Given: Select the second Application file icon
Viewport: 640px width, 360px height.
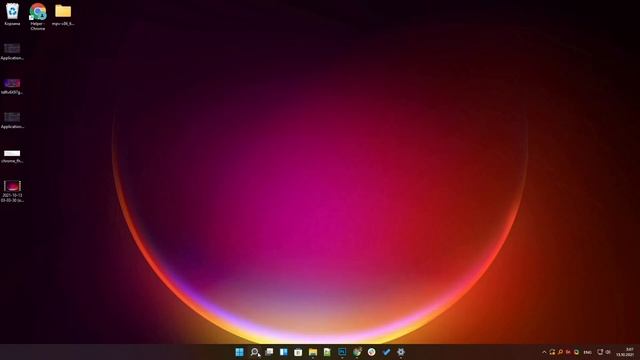Looking at the screenshot, I should (12, 120).
